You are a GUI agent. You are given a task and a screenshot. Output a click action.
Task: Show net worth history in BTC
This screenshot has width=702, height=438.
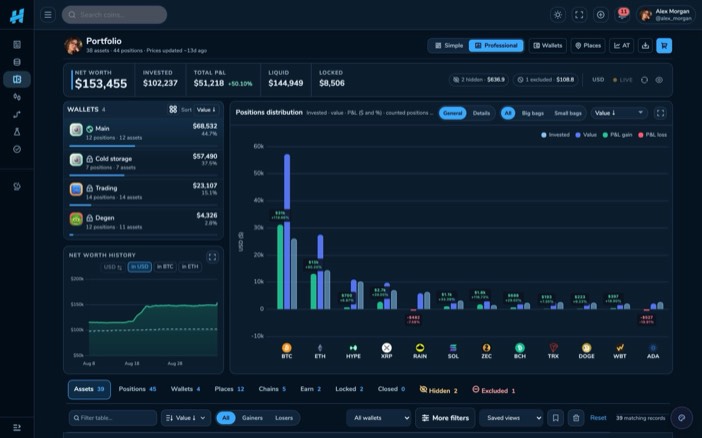point(165,267)
